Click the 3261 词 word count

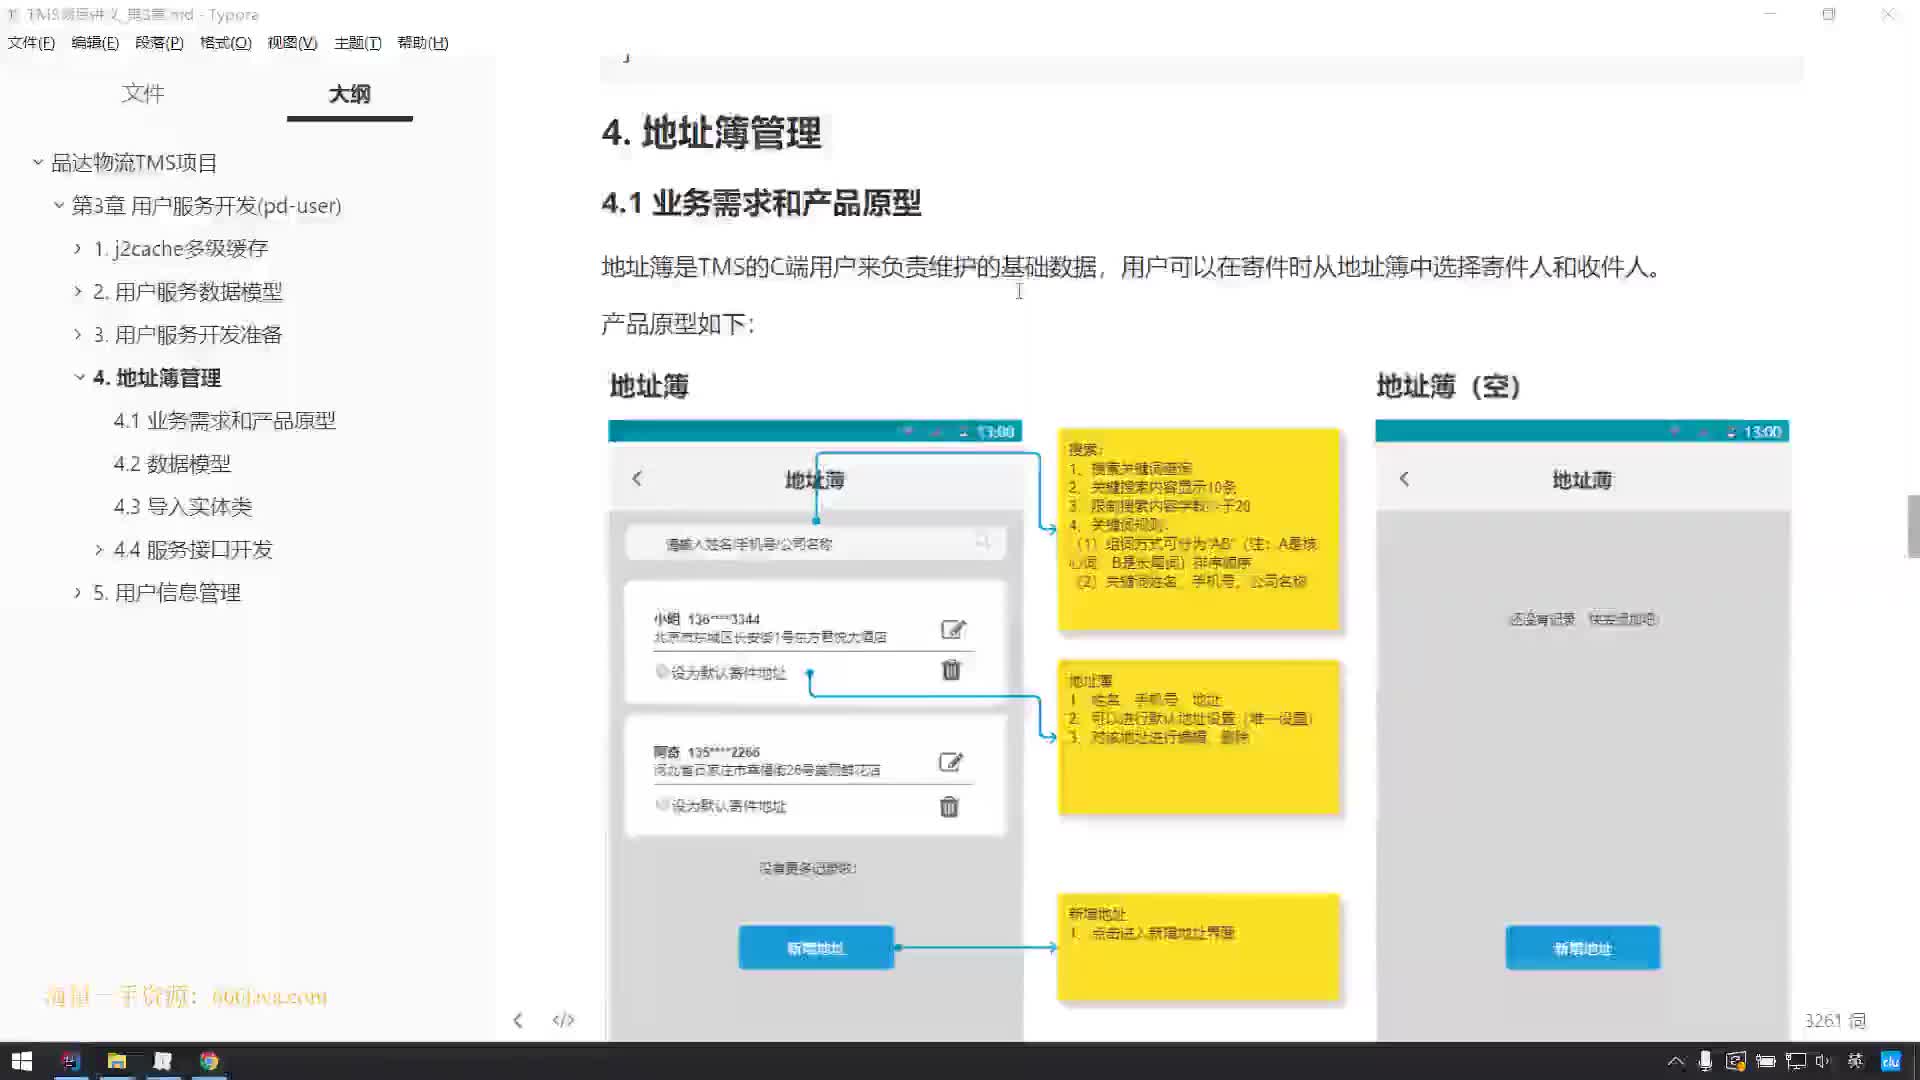pyautogui.click(x=1835, y=1020)
